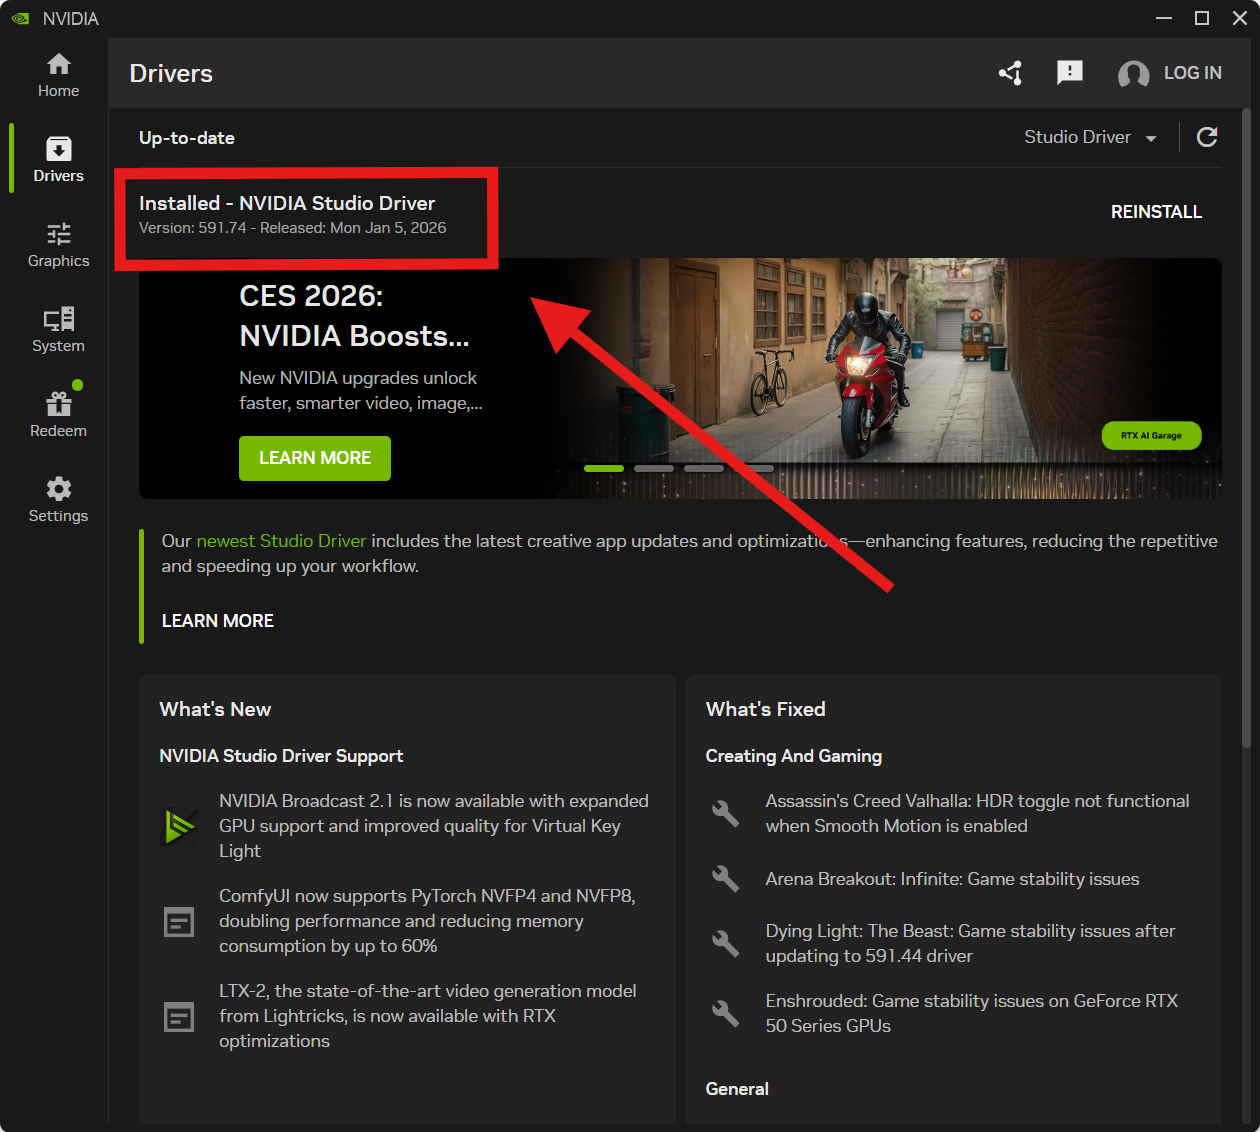Click the share icon in header

point(1010,73)
